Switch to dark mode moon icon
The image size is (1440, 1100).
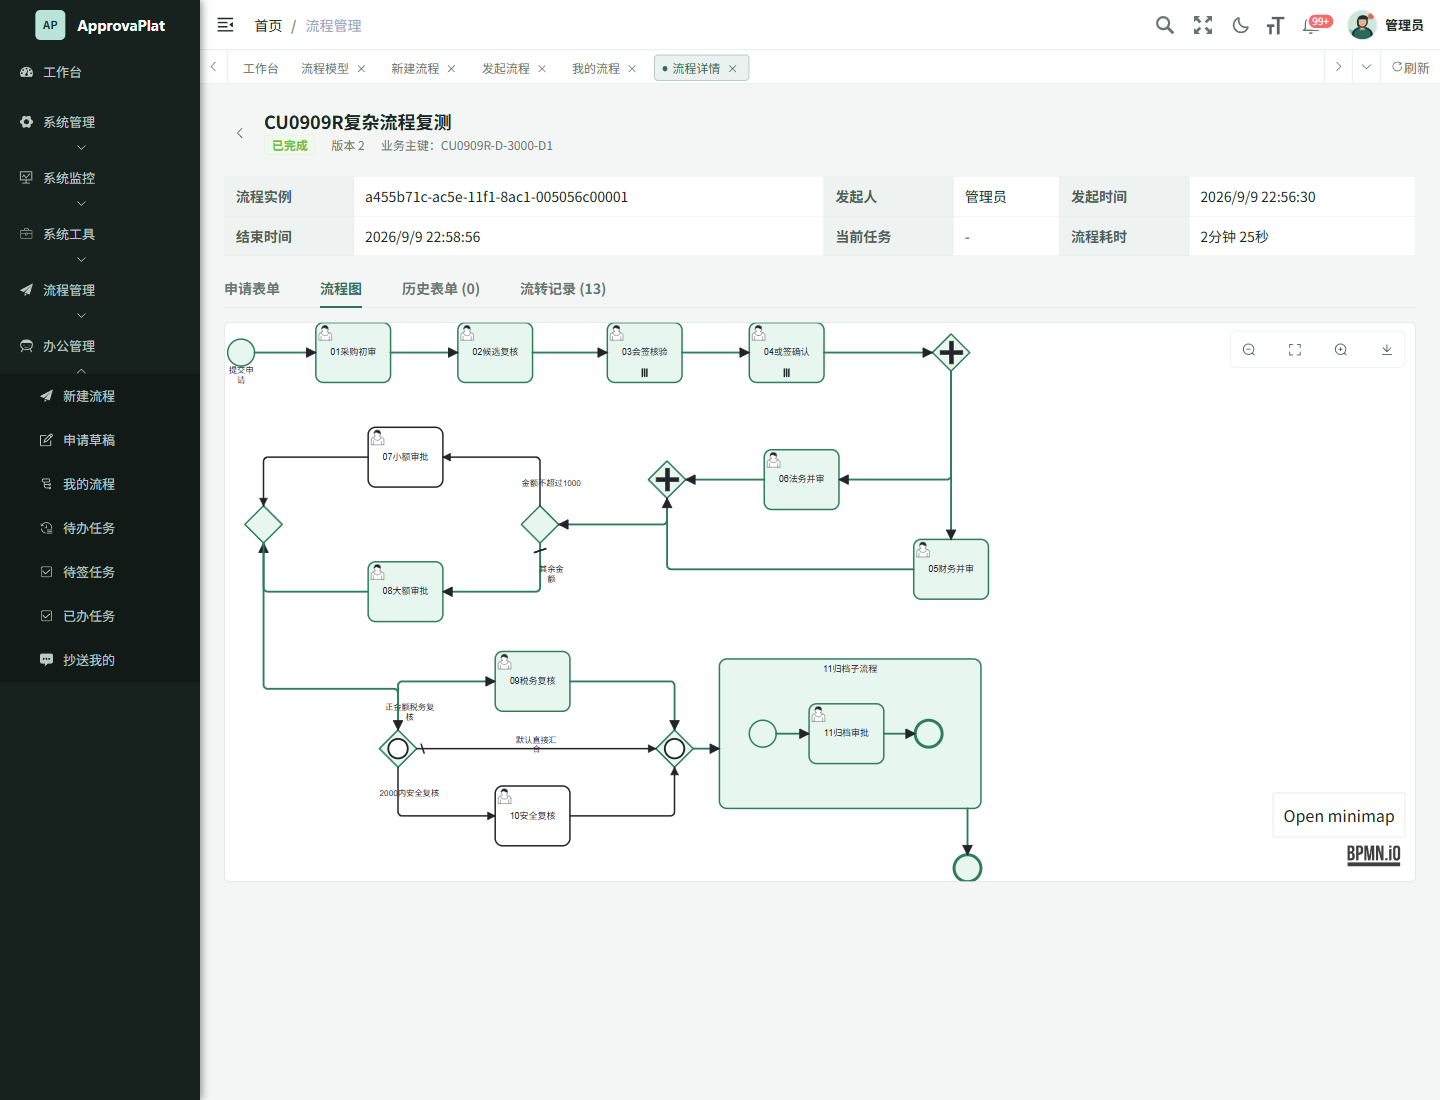pyautogui.click(x=1240, y=25)
